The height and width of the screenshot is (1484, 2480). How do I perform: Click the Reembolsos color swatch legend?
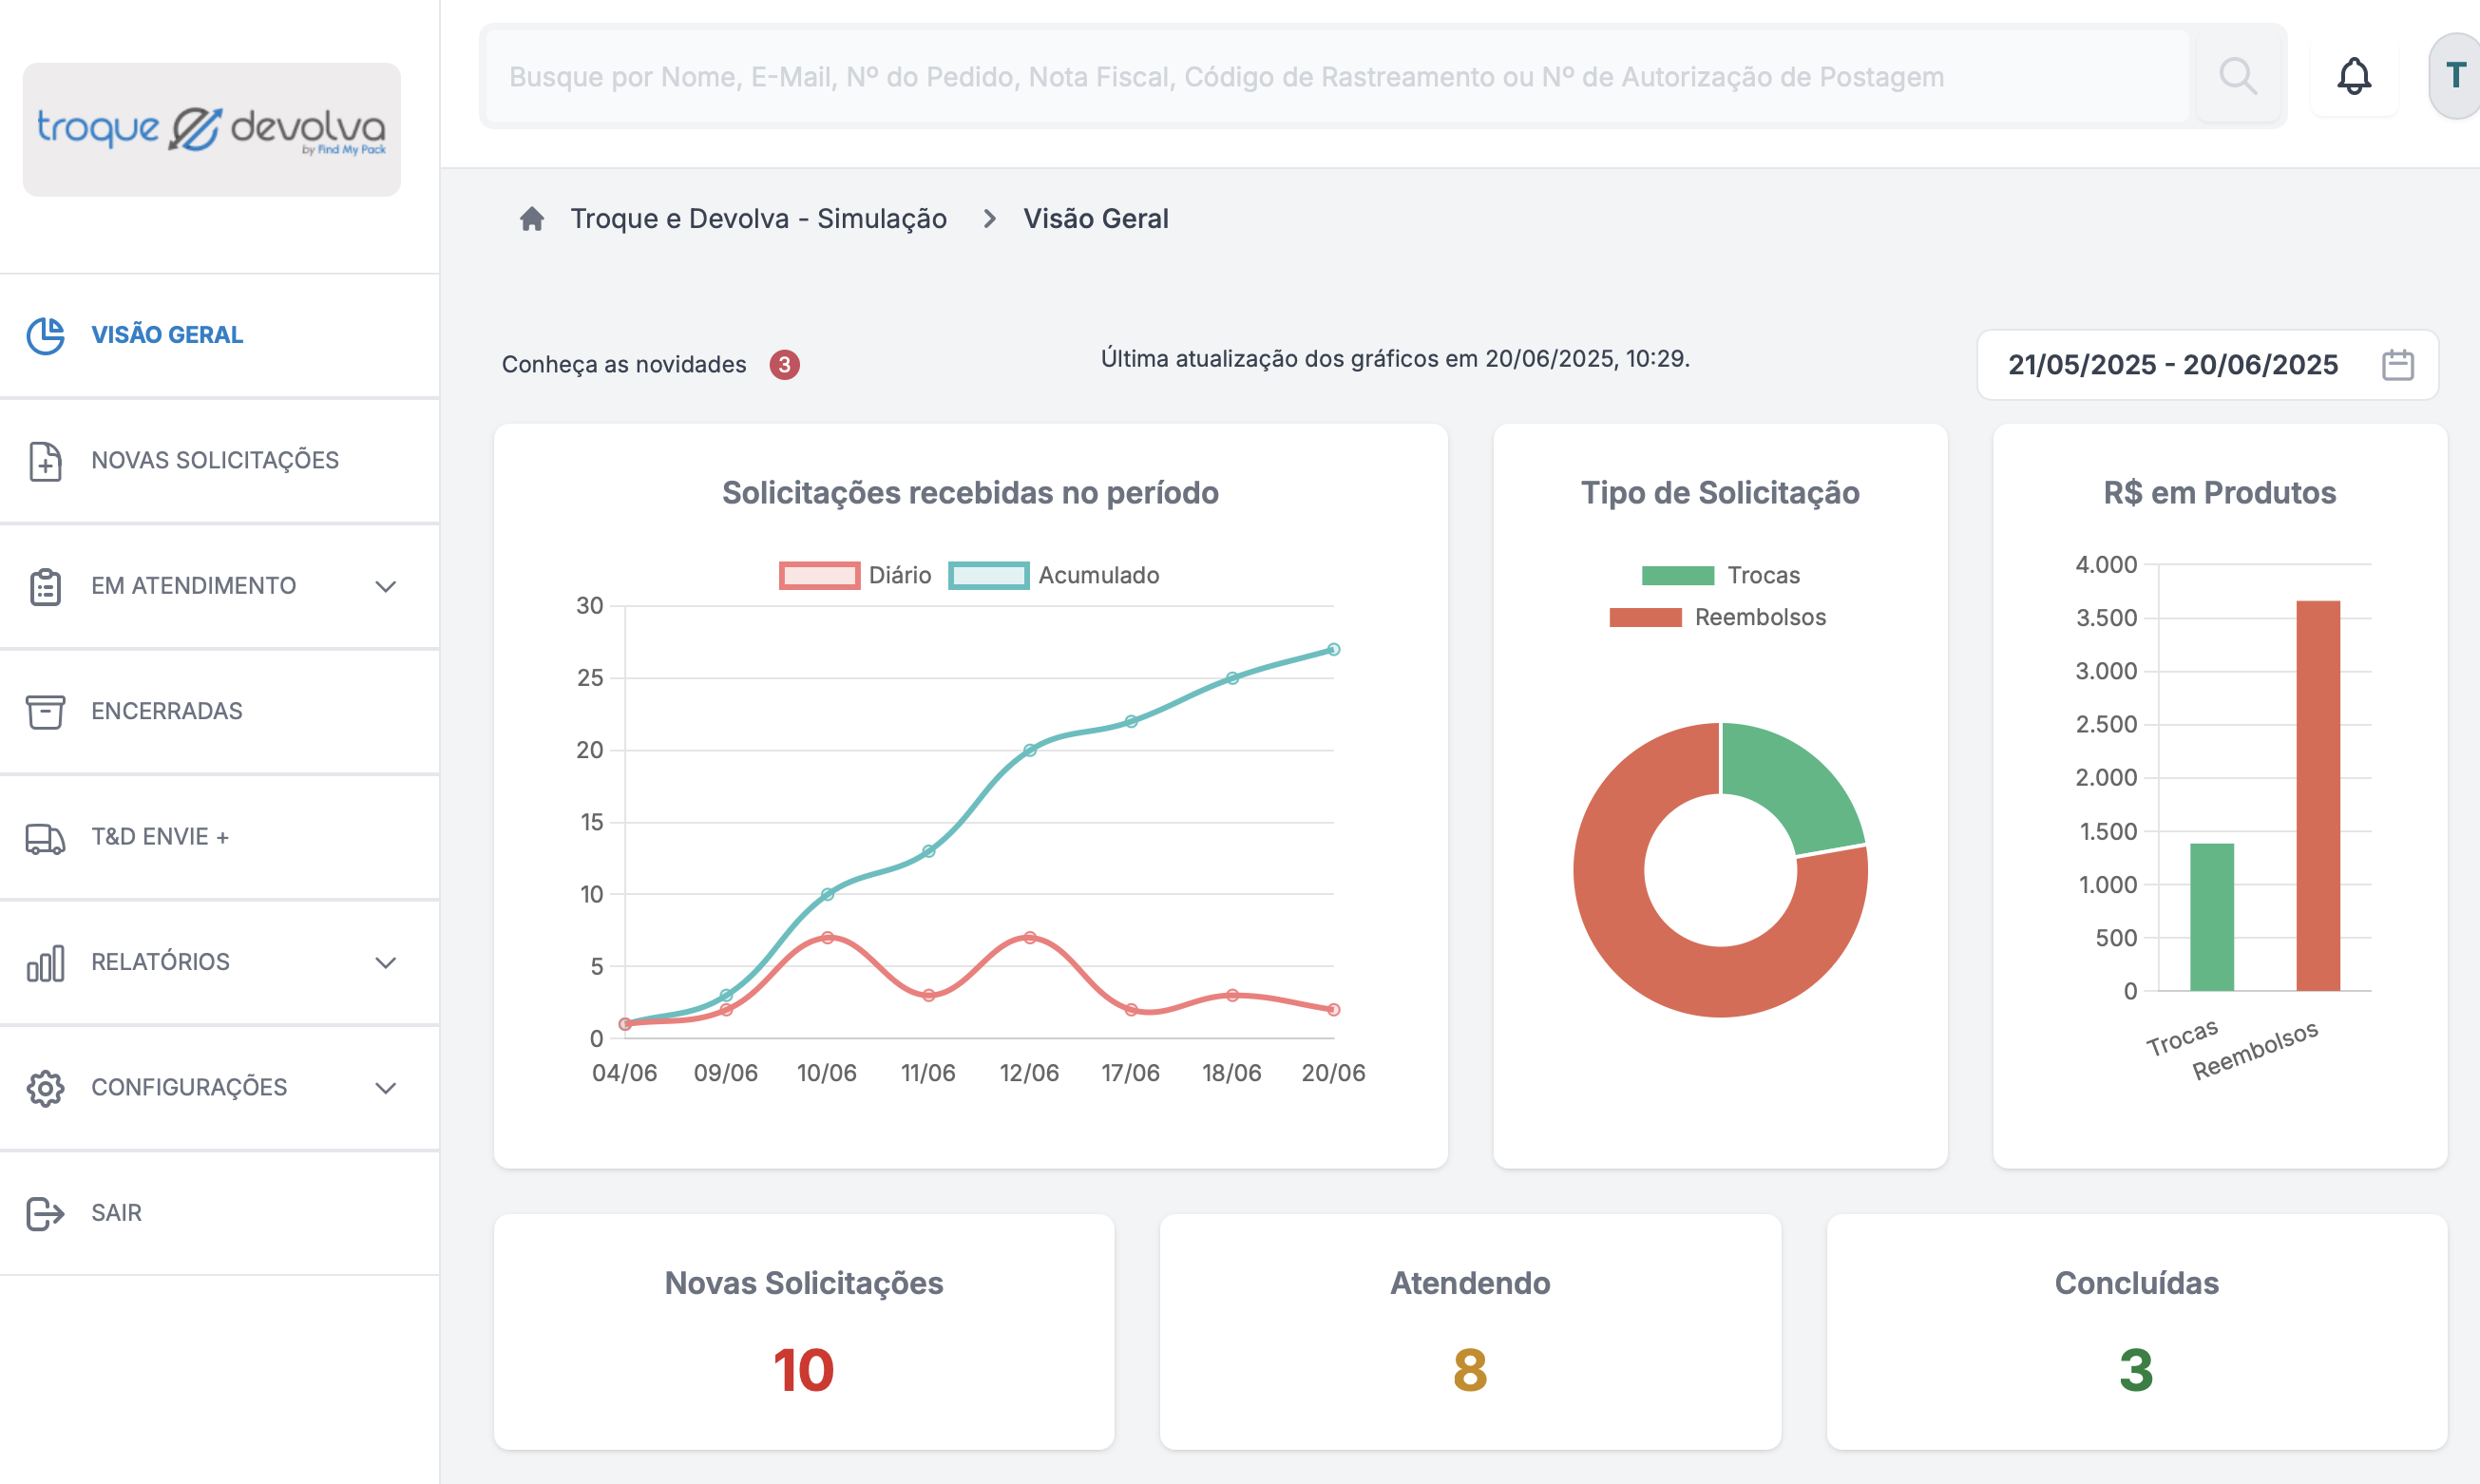point(1645,617)
